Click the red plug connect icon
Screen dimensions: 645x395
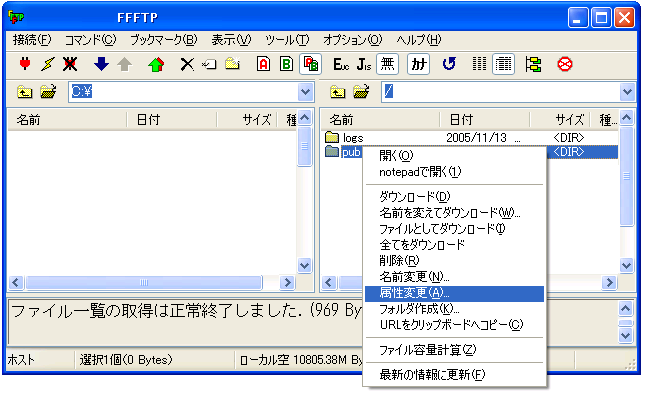coord(25,64)
